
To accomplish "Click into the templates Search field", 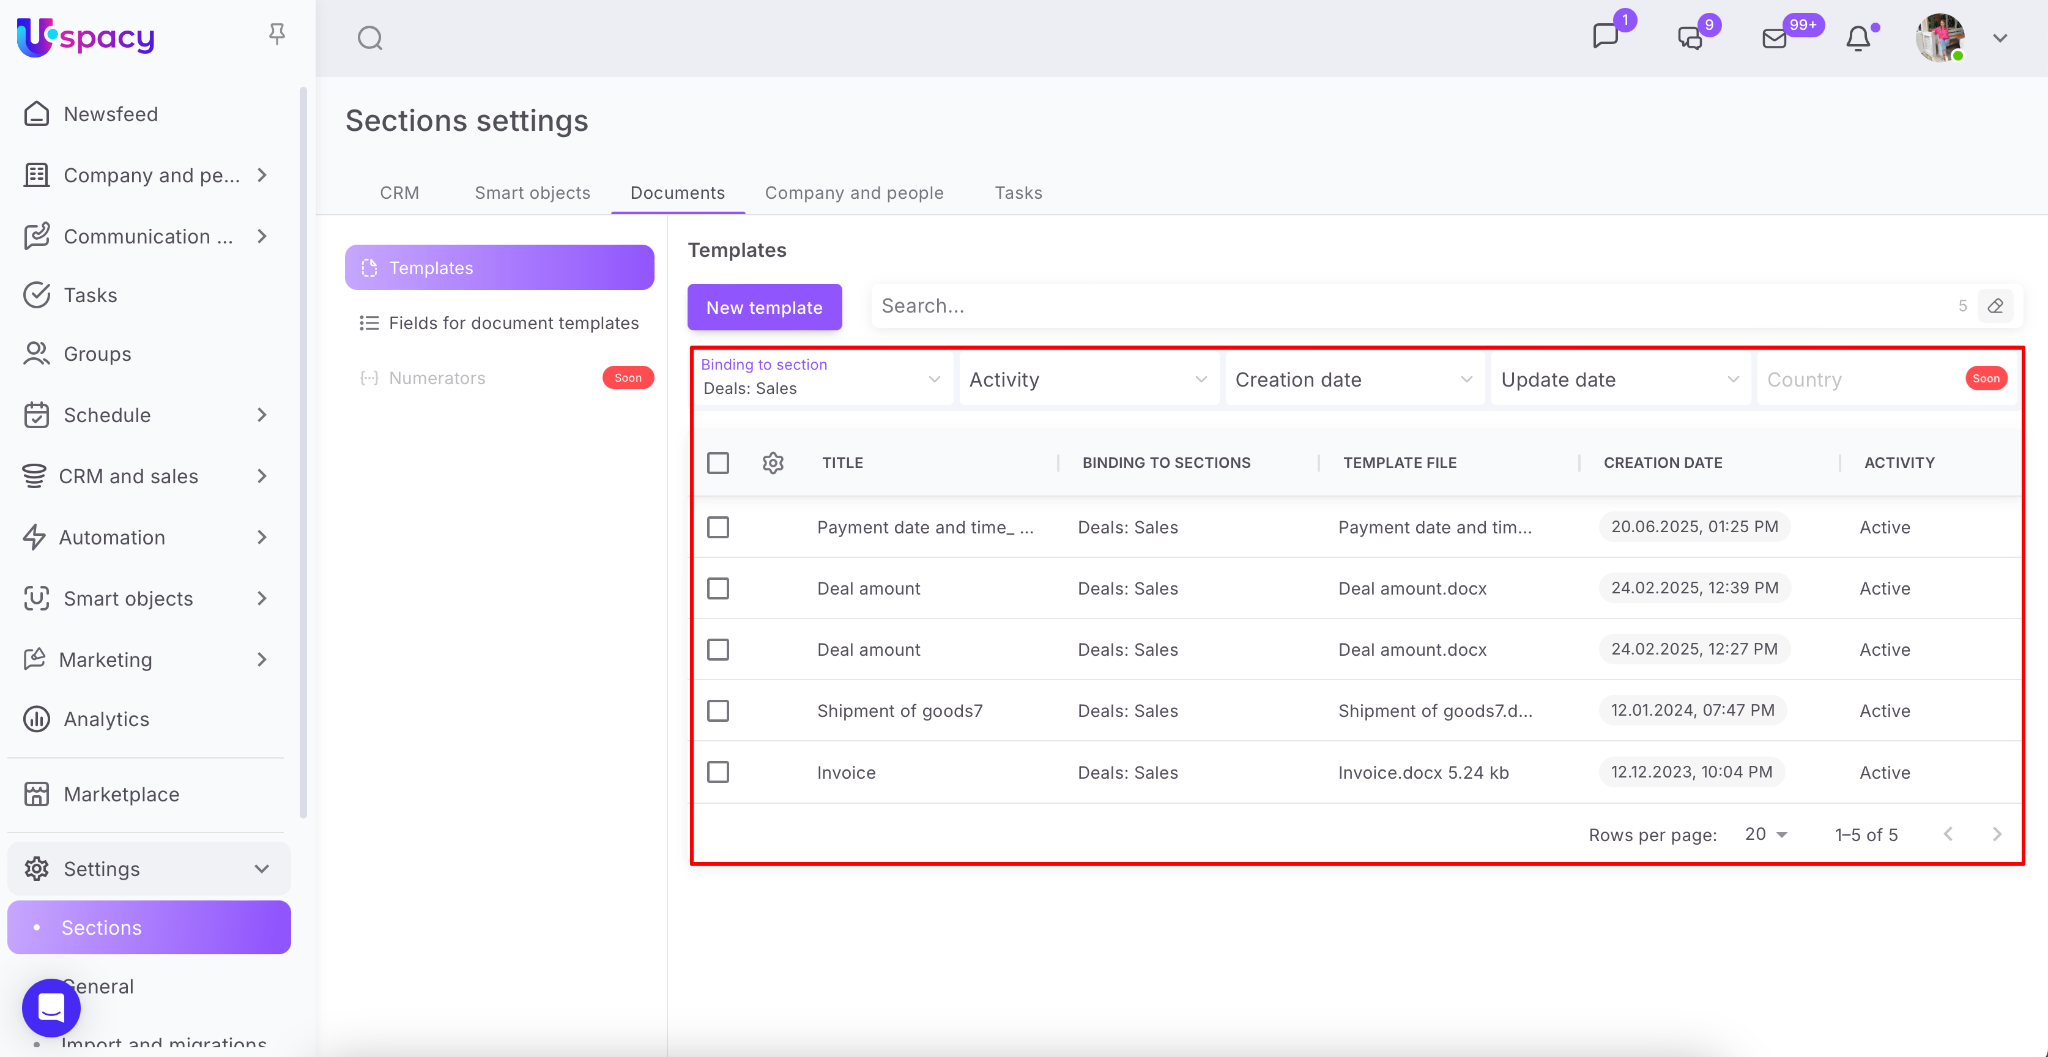I will [1410, 306].
